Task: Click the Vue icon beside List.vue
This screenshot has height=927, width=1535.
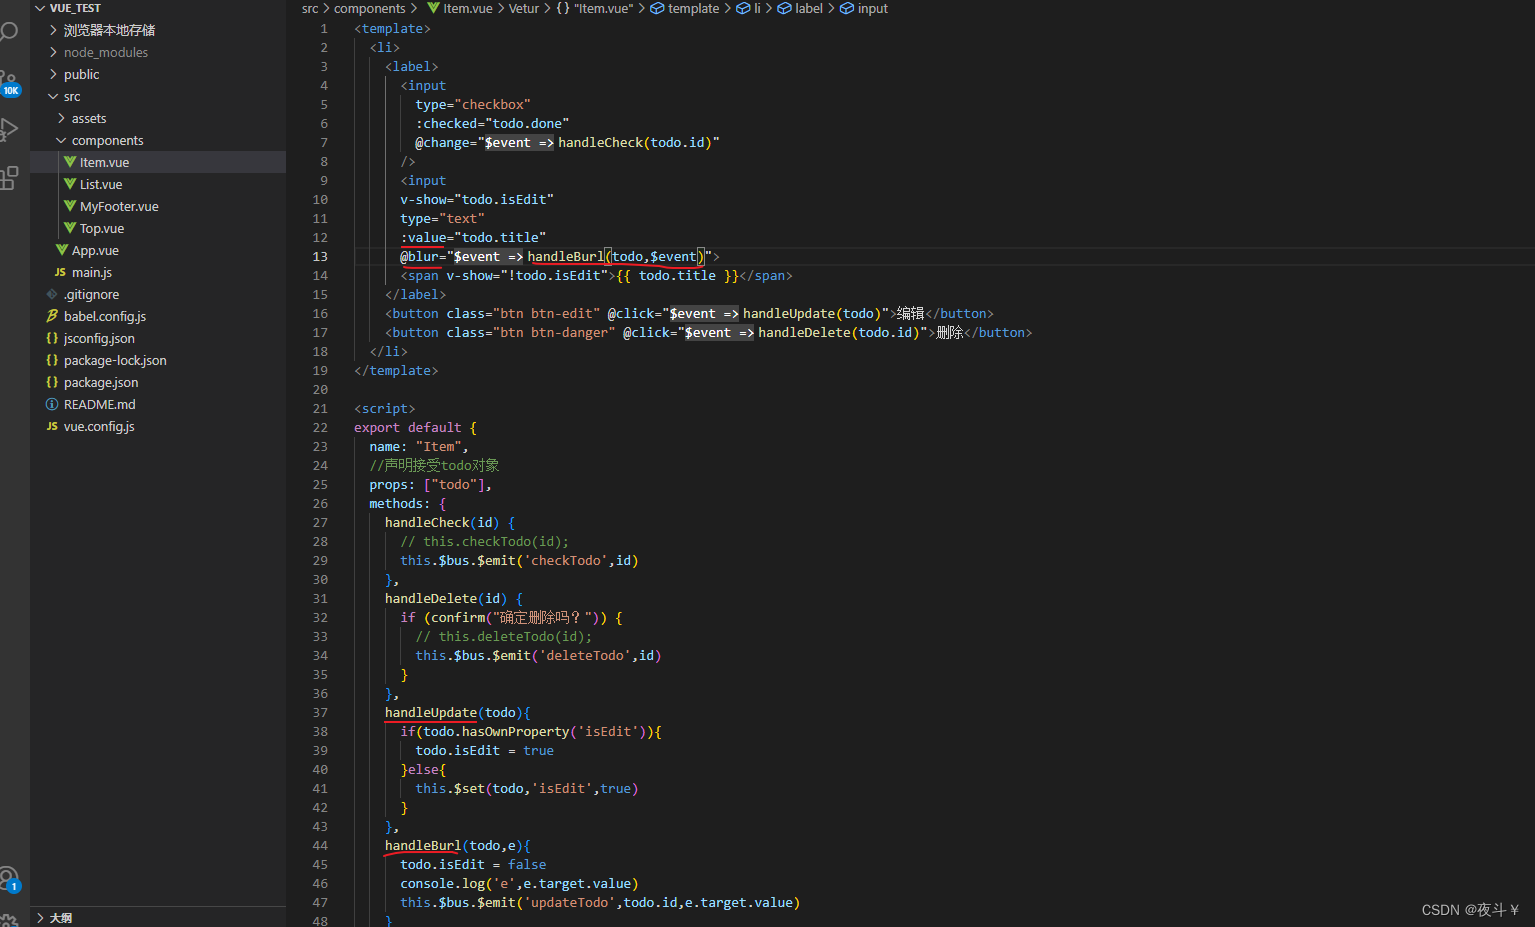Action: (x=70, y=184)
